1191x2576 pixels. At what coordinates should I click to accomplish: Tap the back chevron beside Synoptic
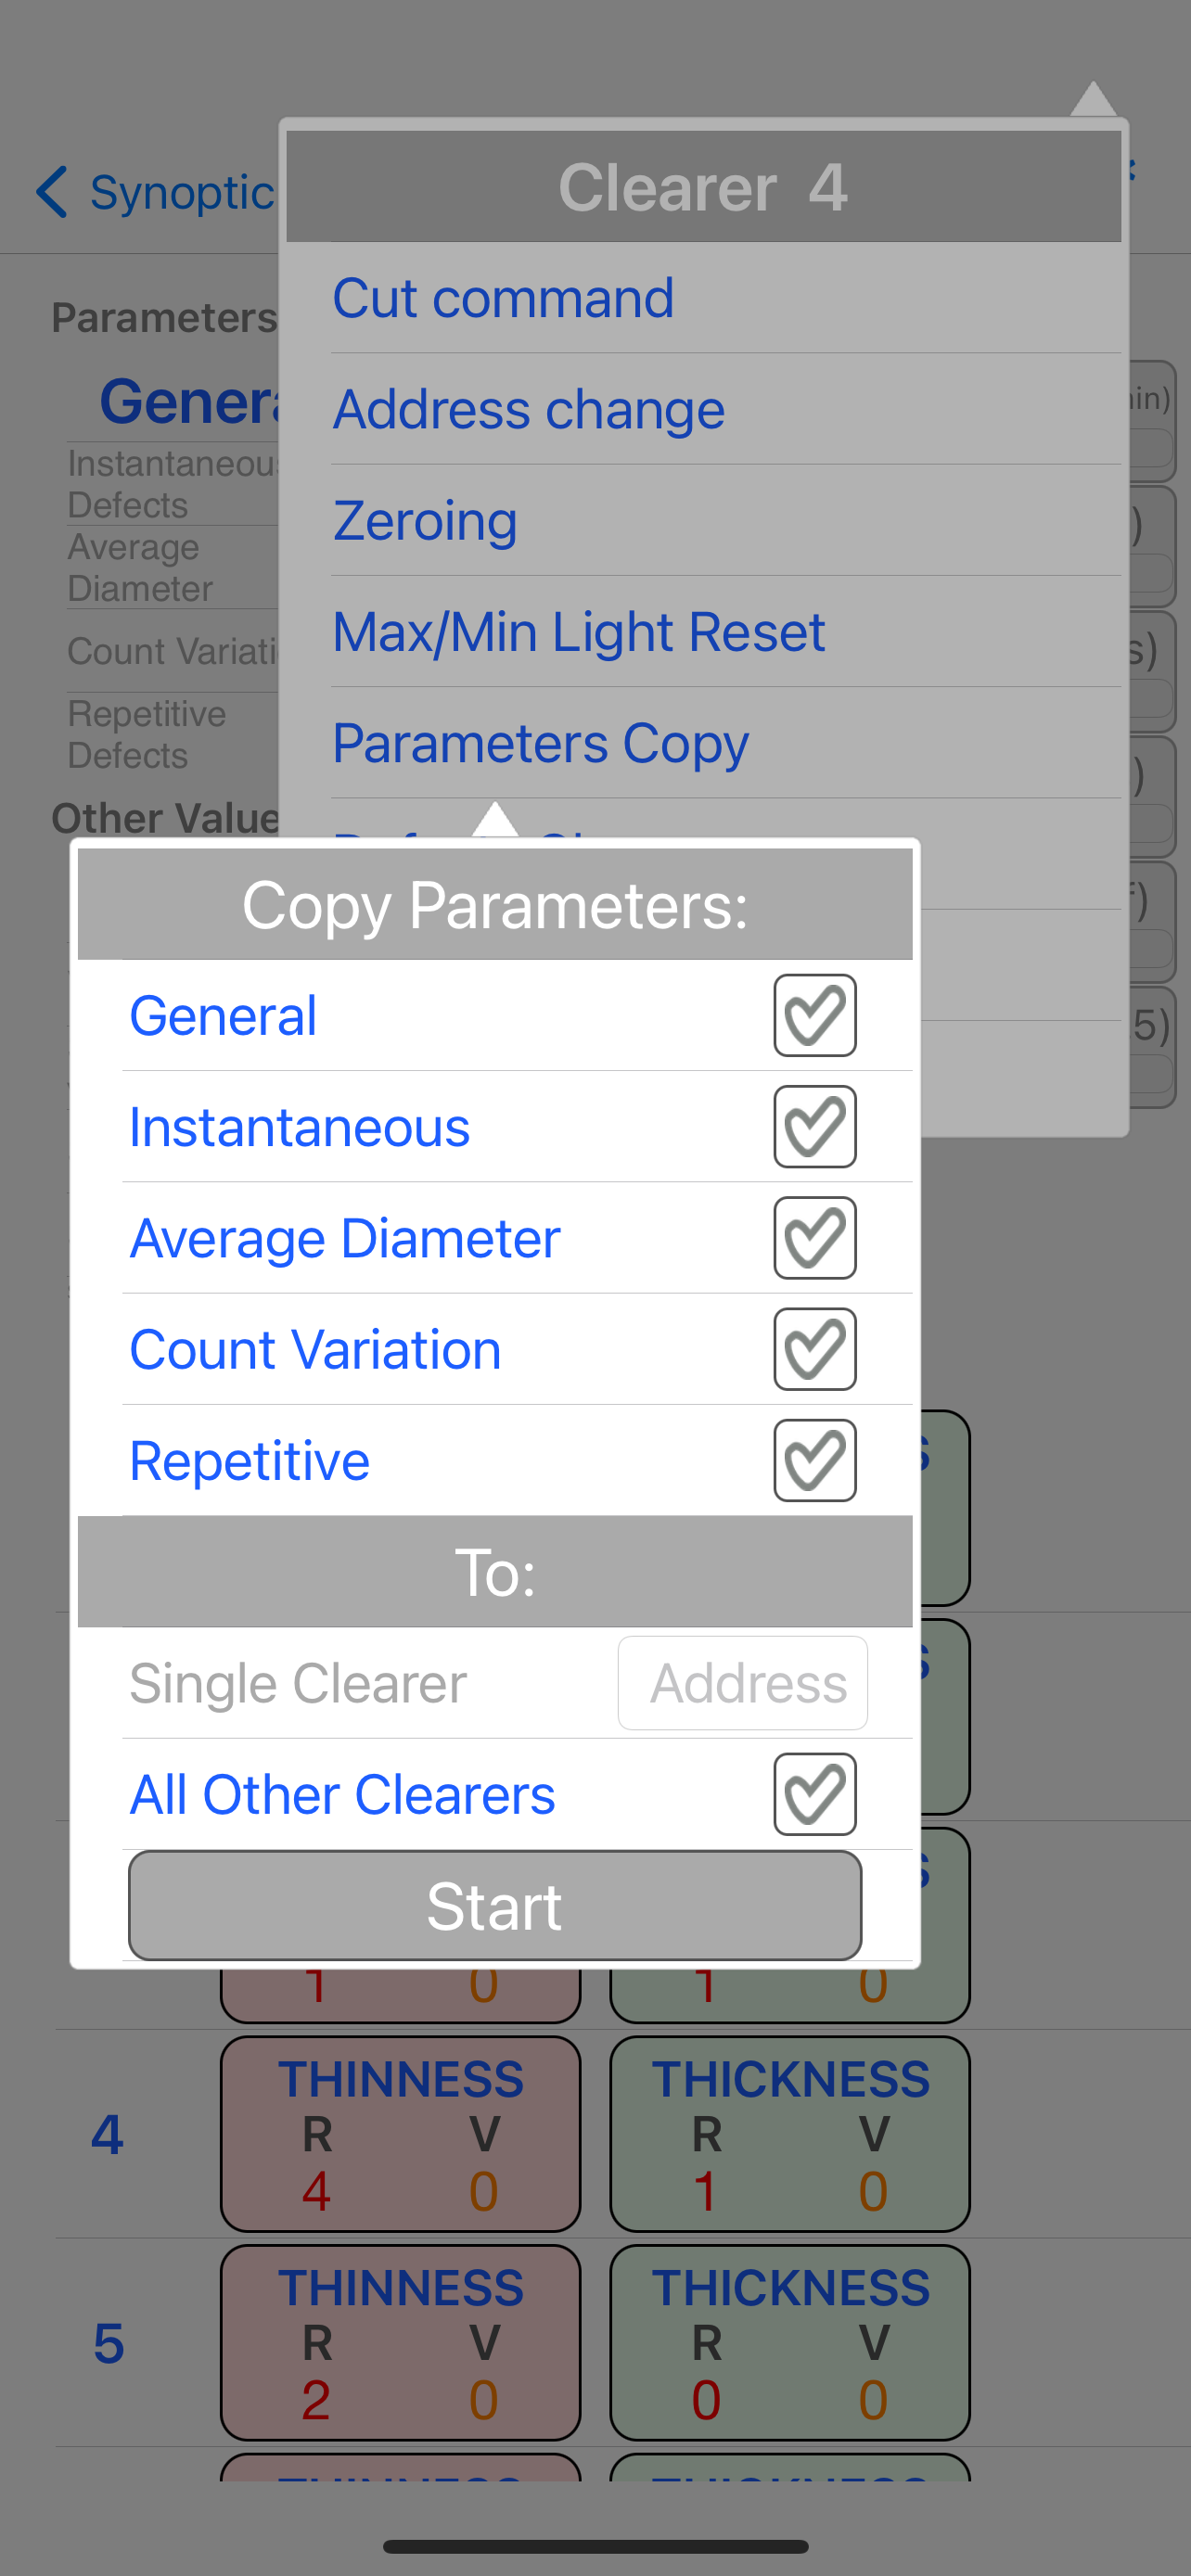(x=52, y=192)
